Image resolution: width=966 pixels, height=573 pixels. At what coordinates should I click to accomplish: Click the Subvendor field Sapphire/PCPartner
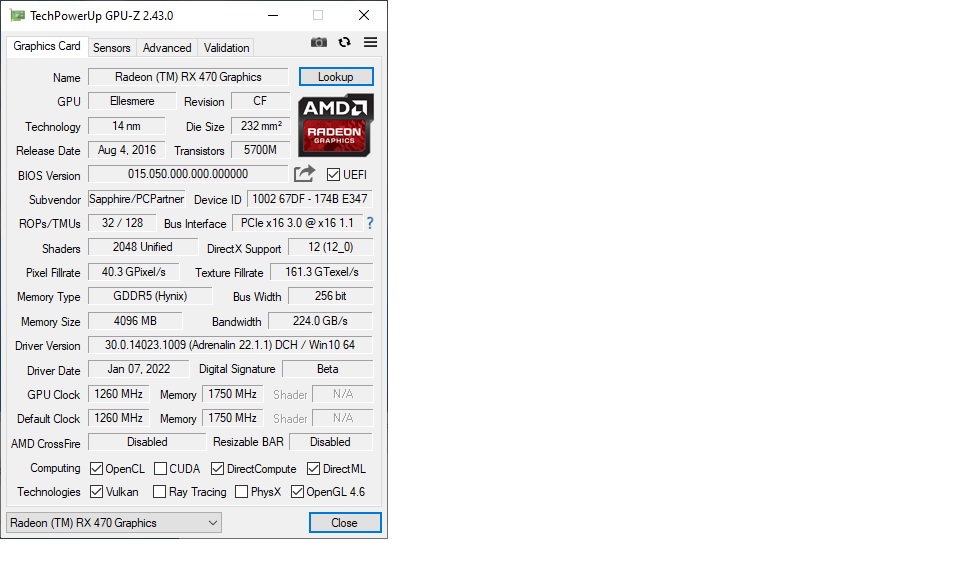pyautogui.click(x=136, y=198)
